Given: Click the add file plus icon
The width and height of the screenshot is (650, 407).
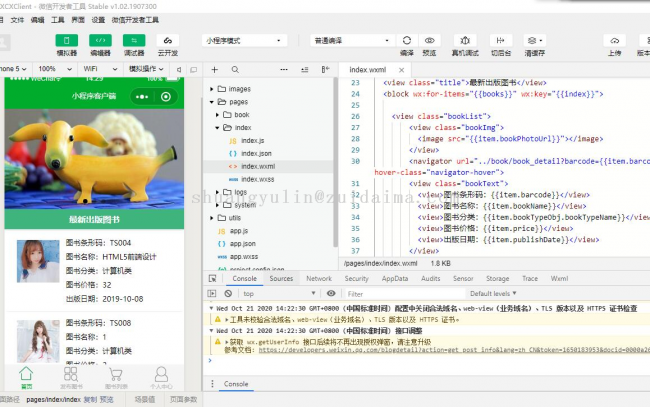Looking at the screenshot, I should point(215,70).
